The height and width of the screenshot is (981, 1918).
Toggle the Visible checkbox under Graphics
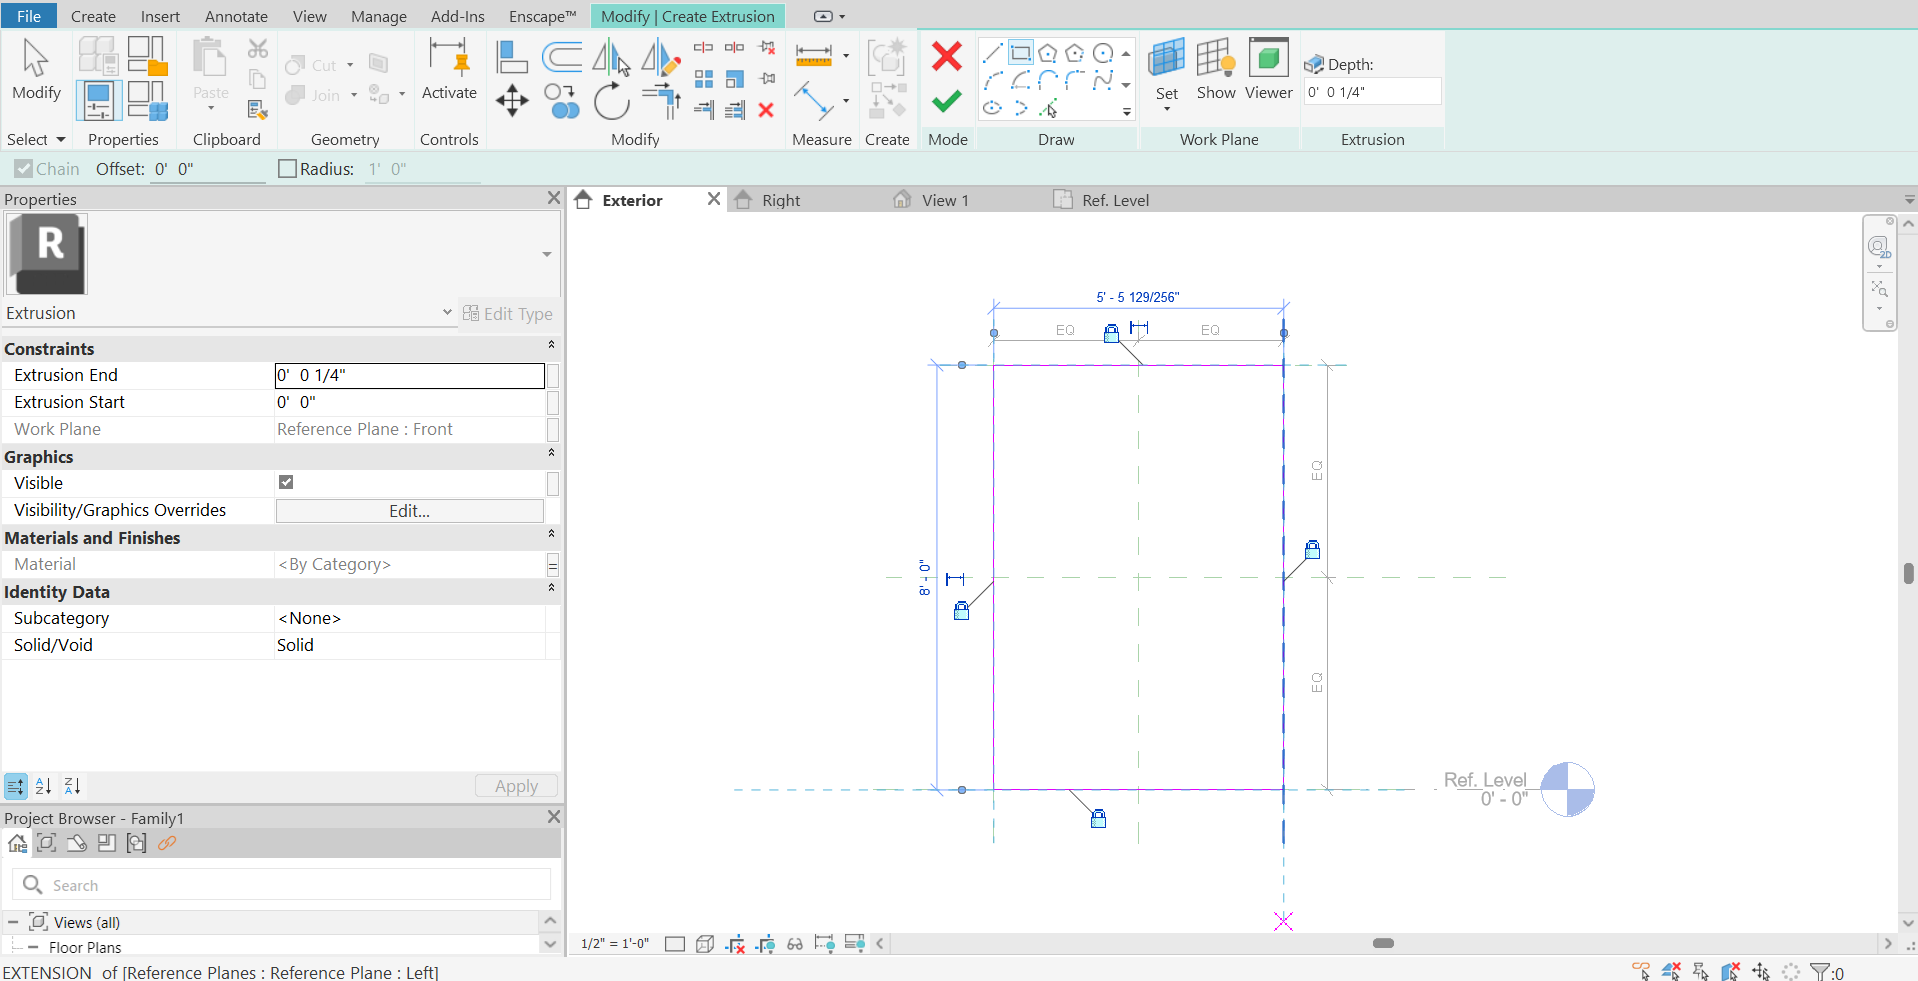tap(286, 482)
